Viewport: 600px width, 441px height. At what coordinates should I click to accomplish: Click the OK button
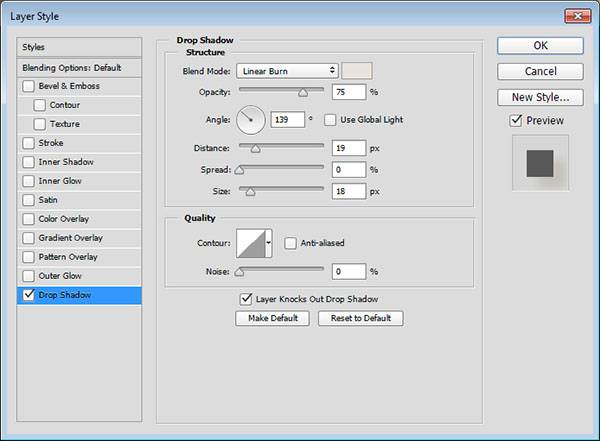[x=540, y=45]
